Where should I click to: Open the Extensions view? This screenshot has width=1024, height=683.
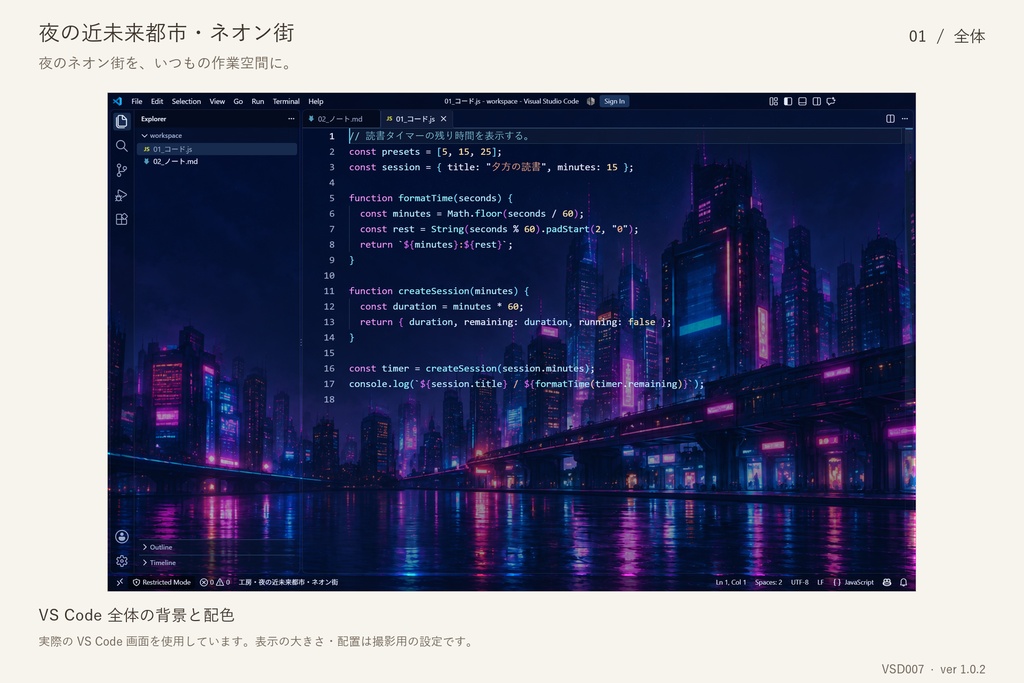click(x=121, y=219)
